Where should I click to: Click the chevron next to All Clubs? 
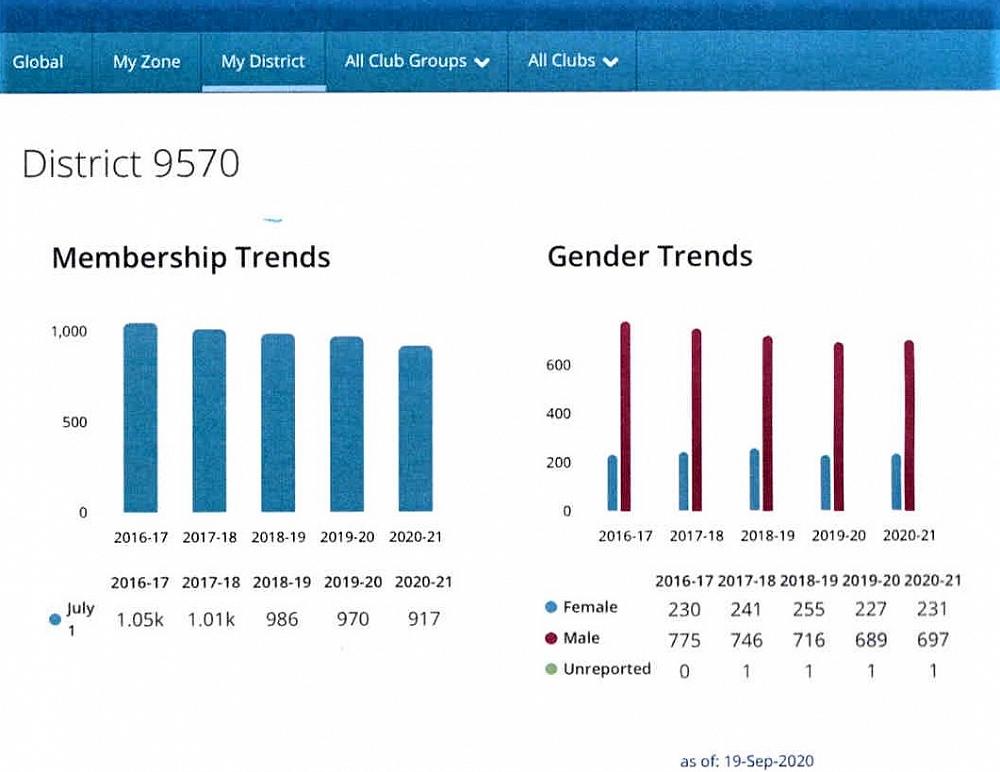click(611, 62)
